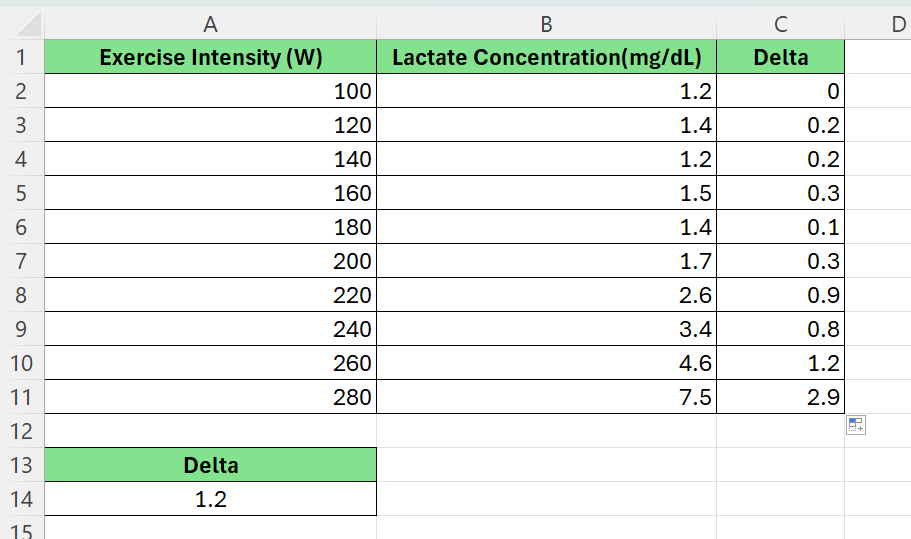Select column B header

[546, 25]
